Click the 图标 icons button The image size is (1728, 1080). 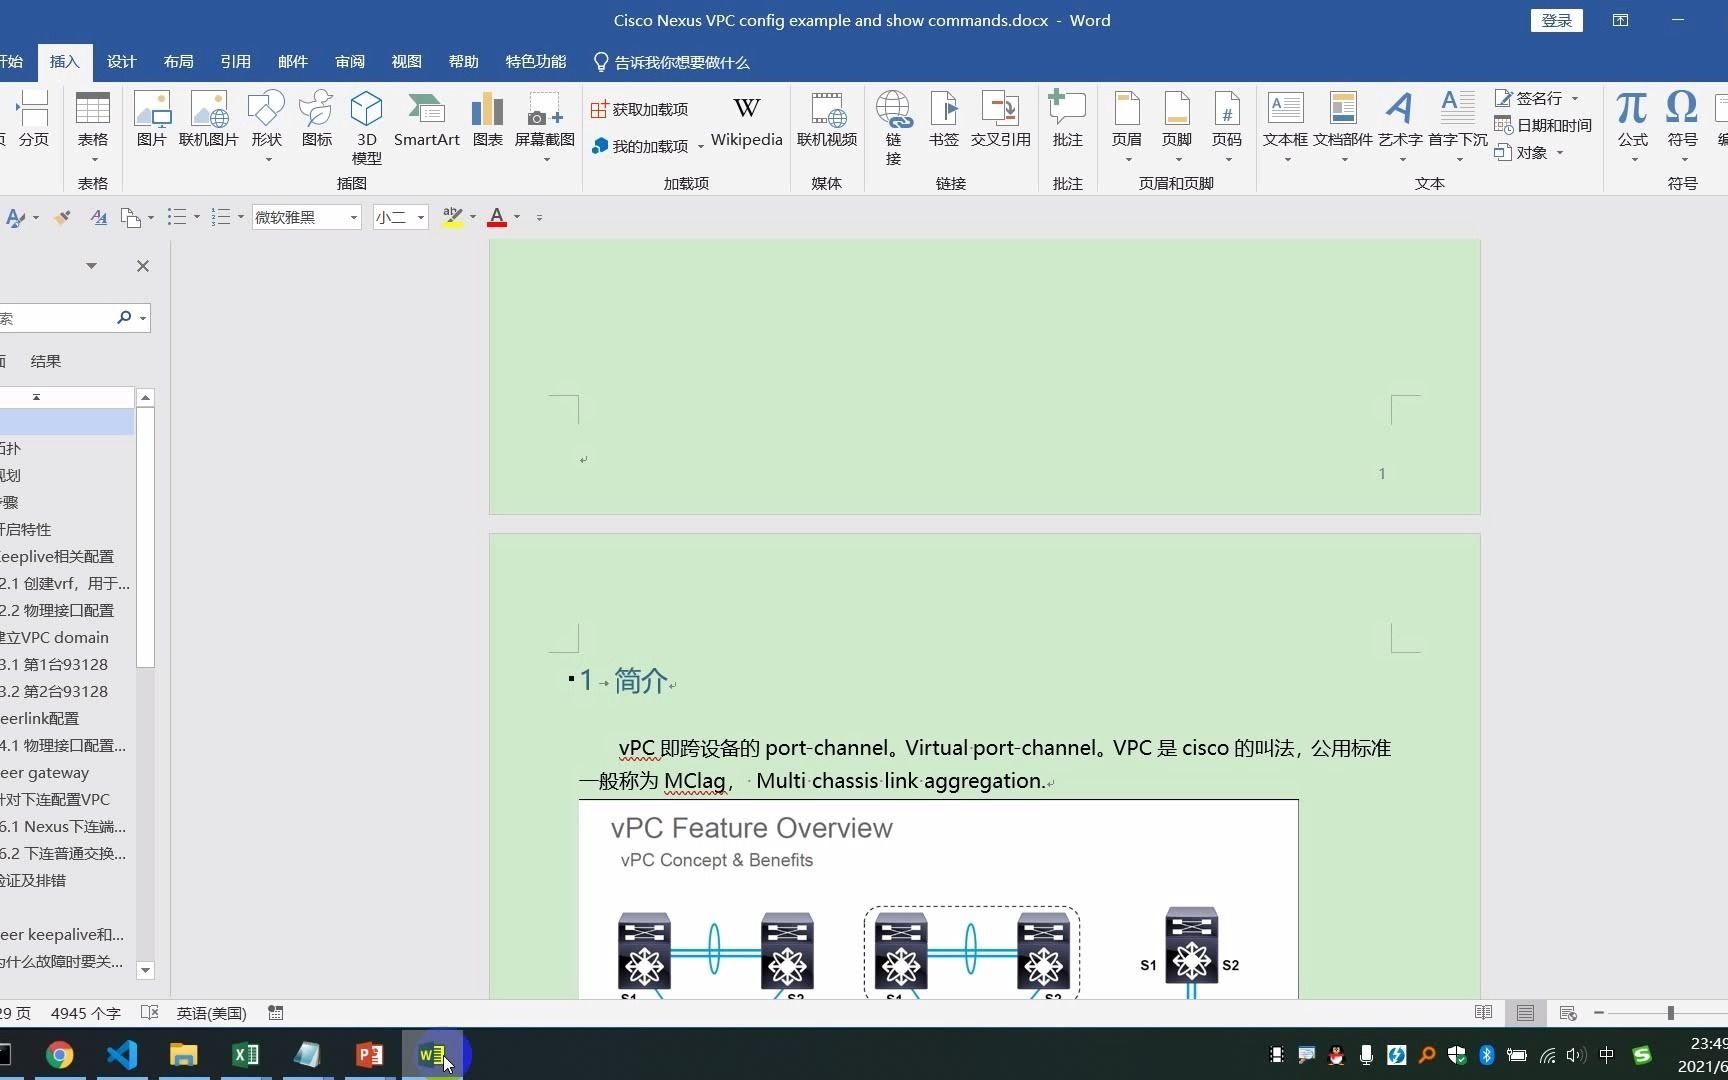(317, 120)
